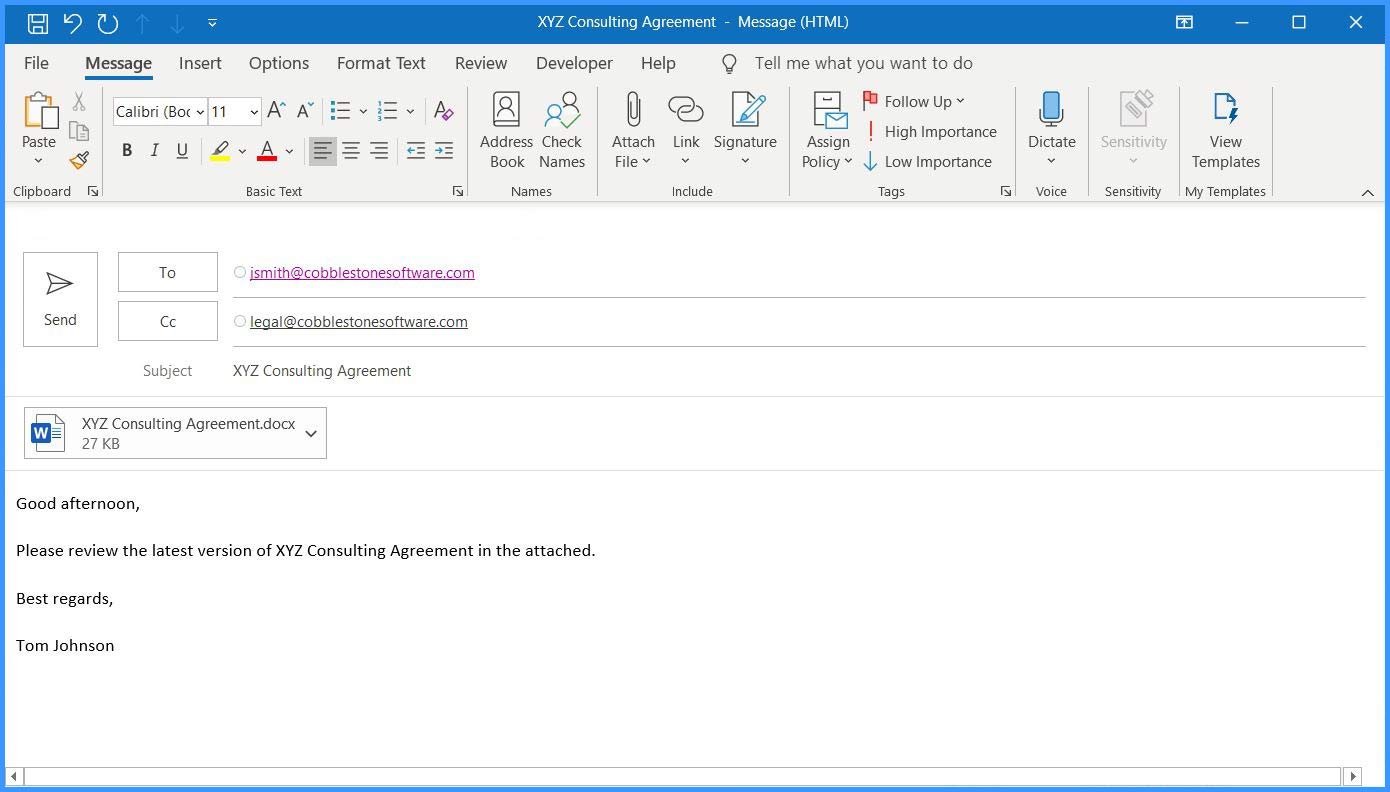Click the jsmith@cobblestonesoftware.com recipient link
The image size is (1390, 792).
click(x=362, y=272)
